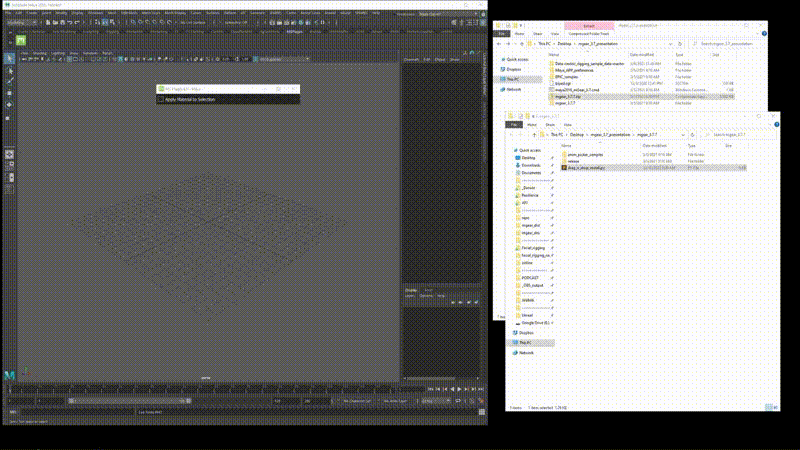Open View tab in upper Explorer ribbon
The width and height of the screenshot is (800, 450).
pyautogui.click(x=555, y=34)
